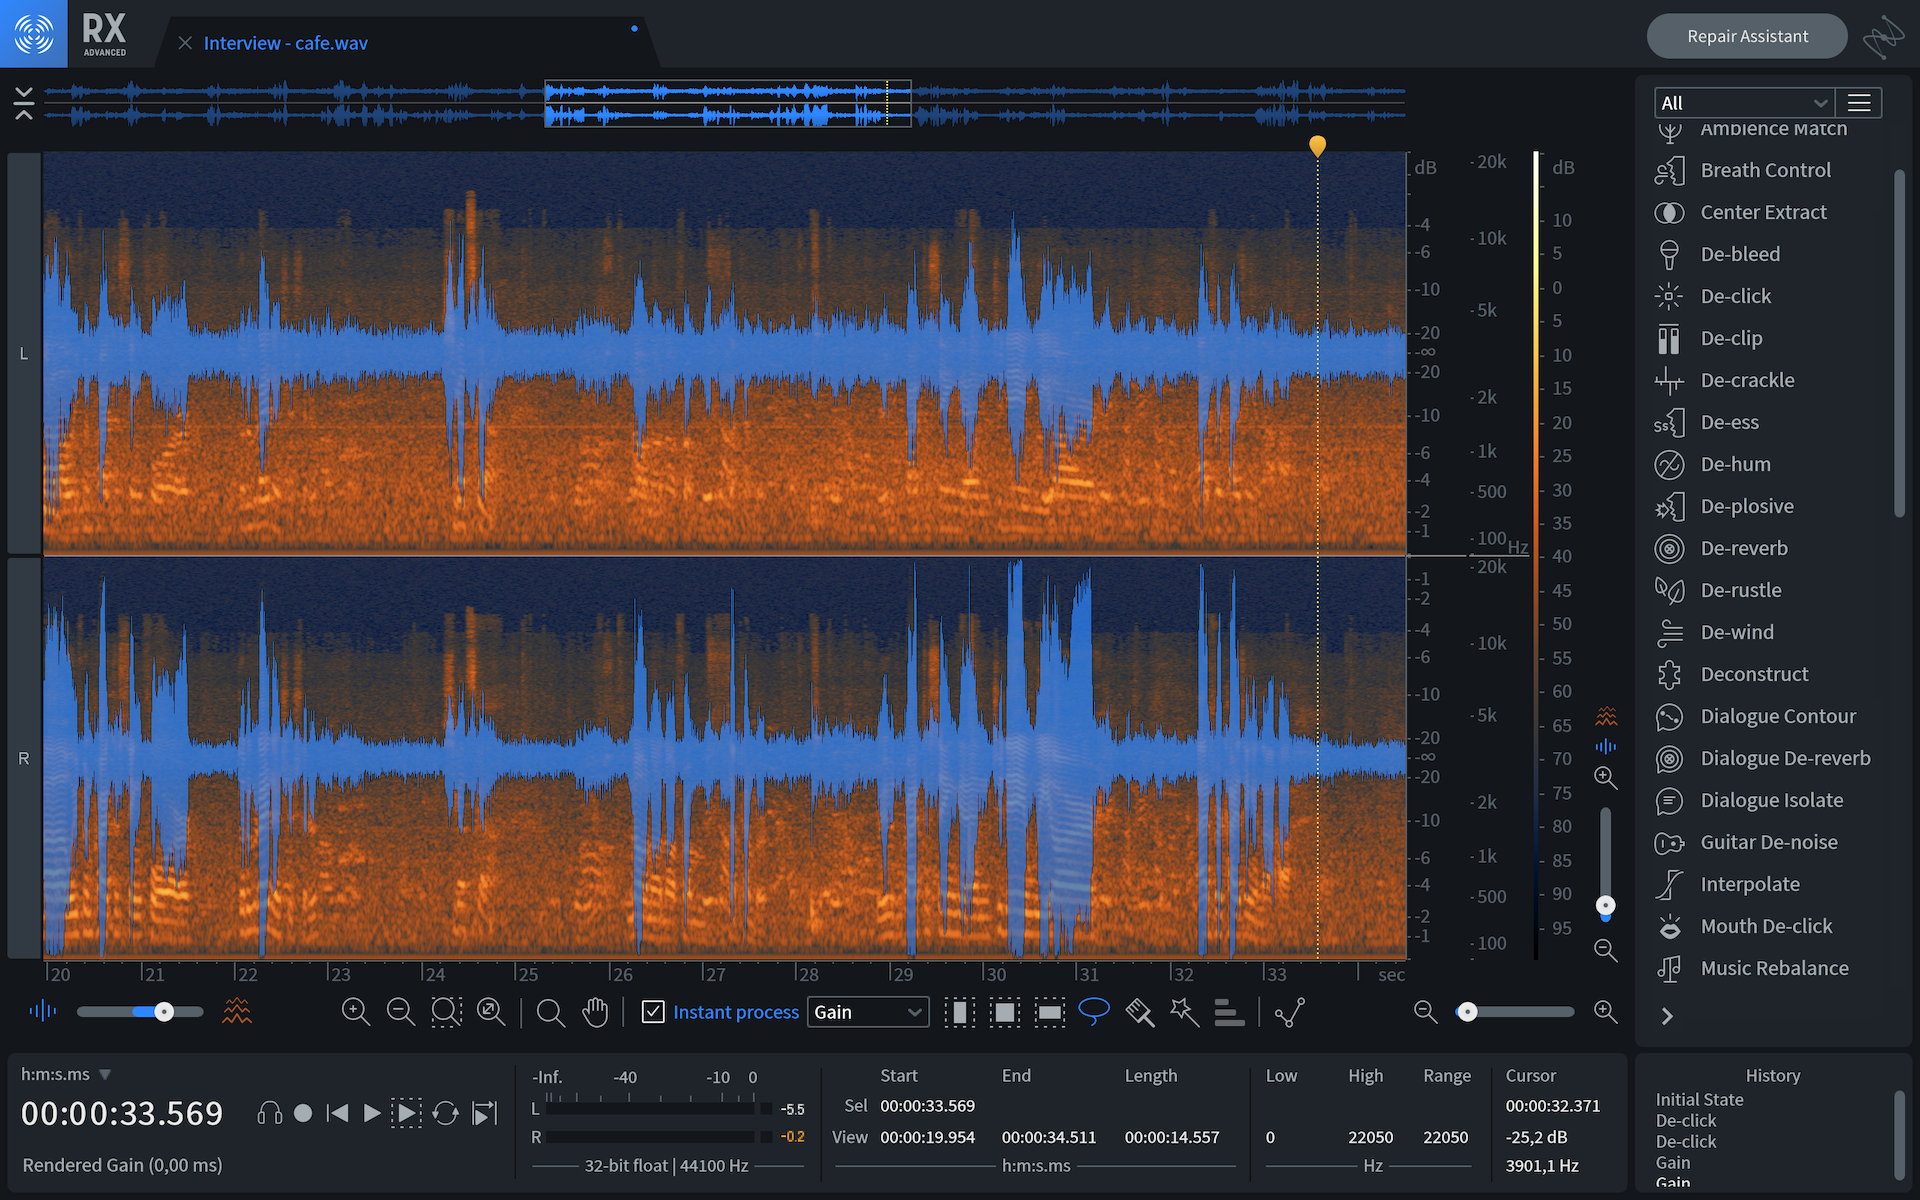Open the Mouth De-click module
This screenshot has height=1200, width=1920.
click(1765, 926)
